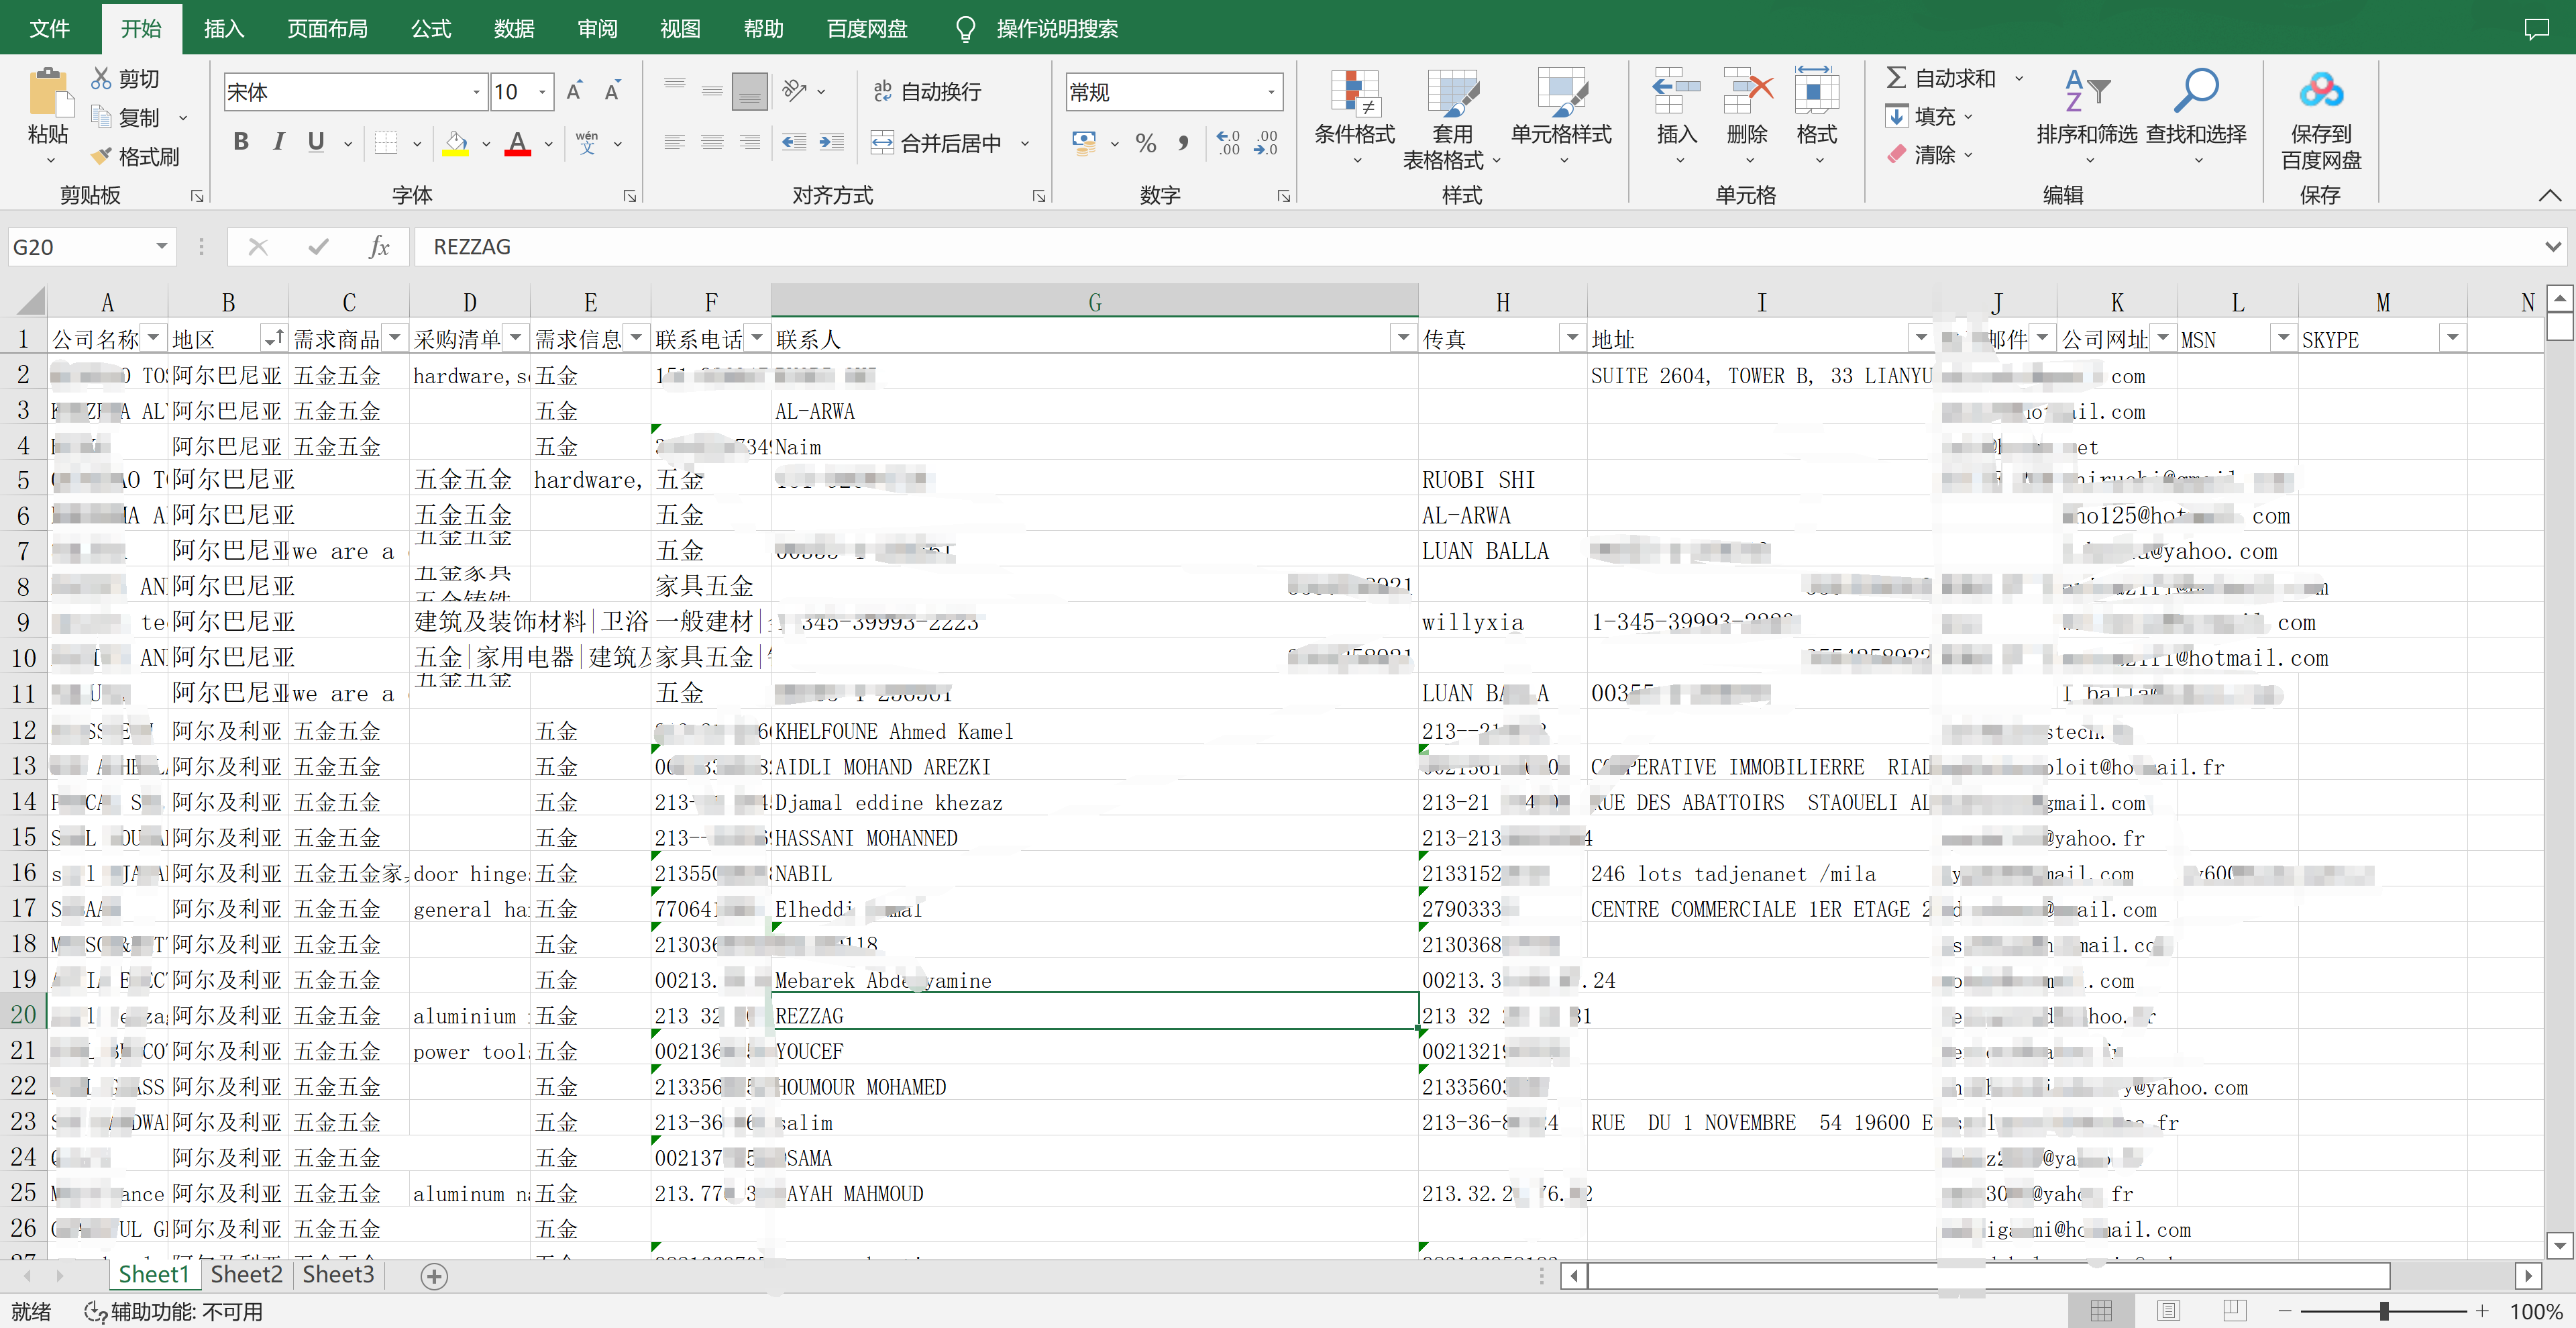The width and height of the screenshot is (2576, 1328).
Task: Increase decimal places
Action: [x=1228, y=143]
